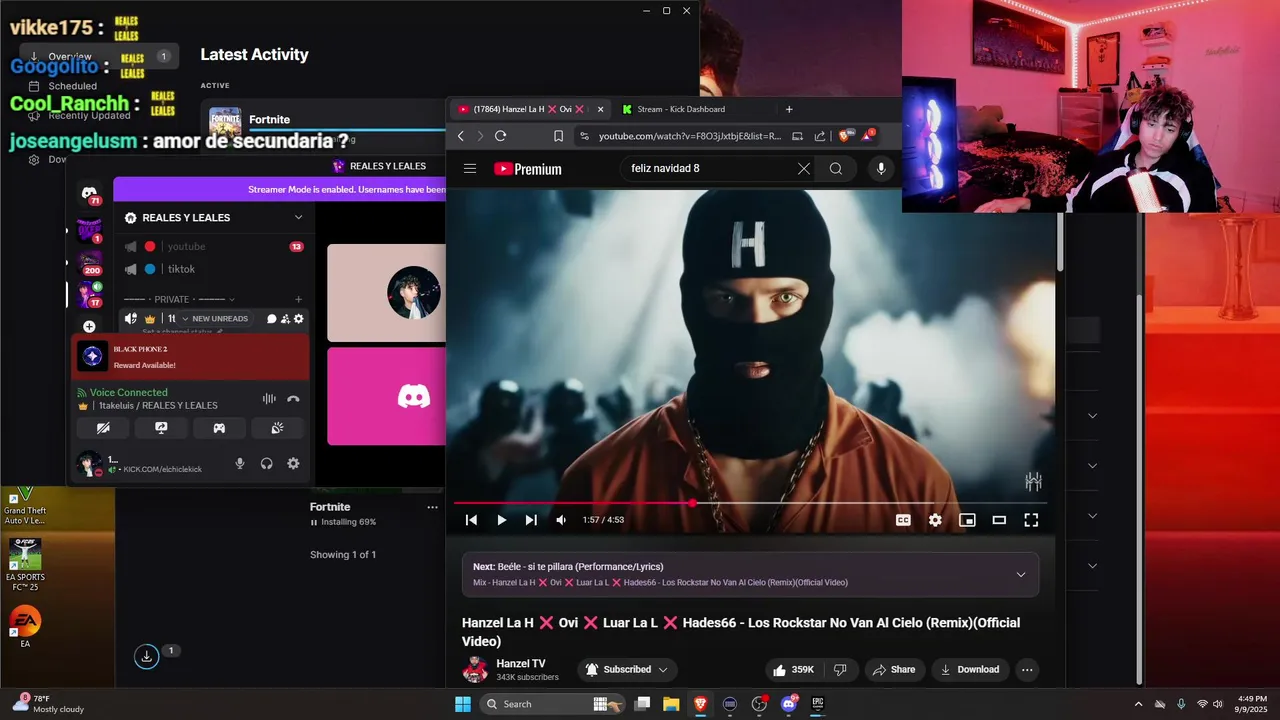Enter fullscreen on the YouTube video
The width and height of the screenshot is (1280, 720).
click(1031, 520)
